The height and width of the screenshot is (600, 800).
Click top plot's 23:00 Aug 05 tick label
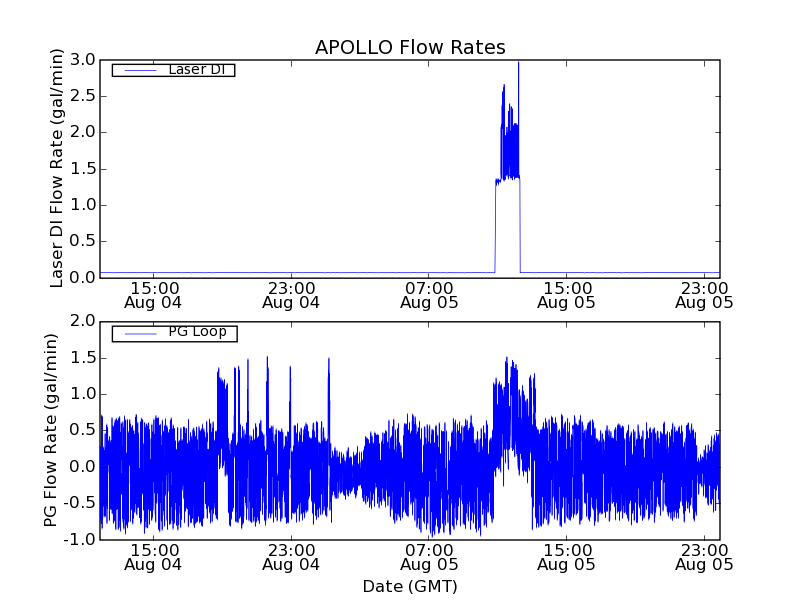[704, 294]
